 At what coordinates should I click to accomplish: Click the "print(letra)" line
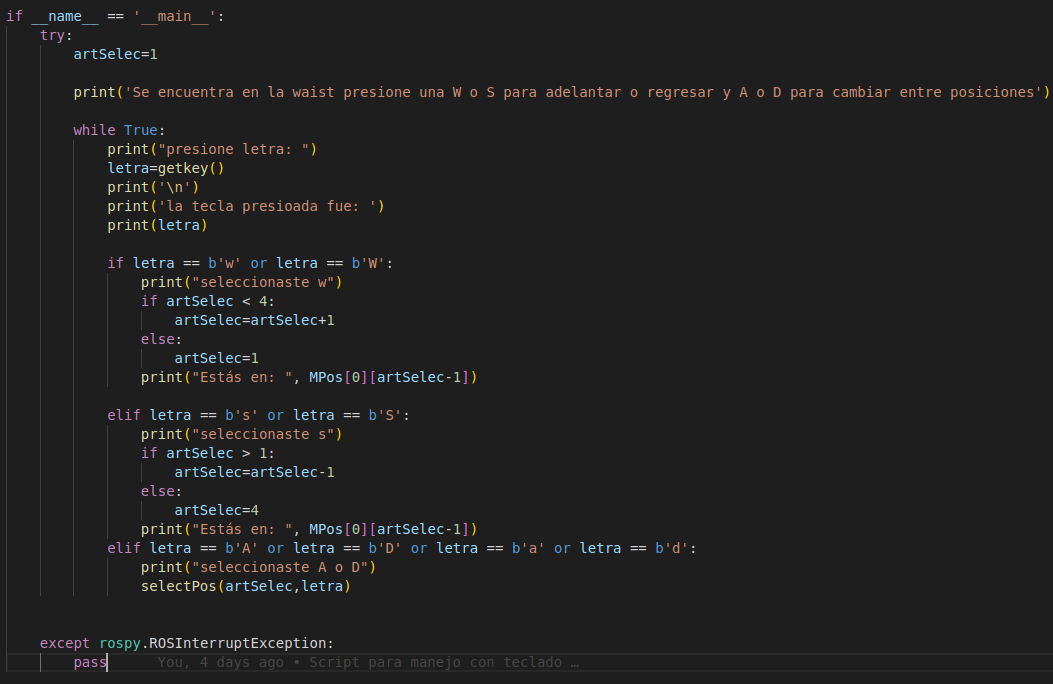[x=158, y=226]
